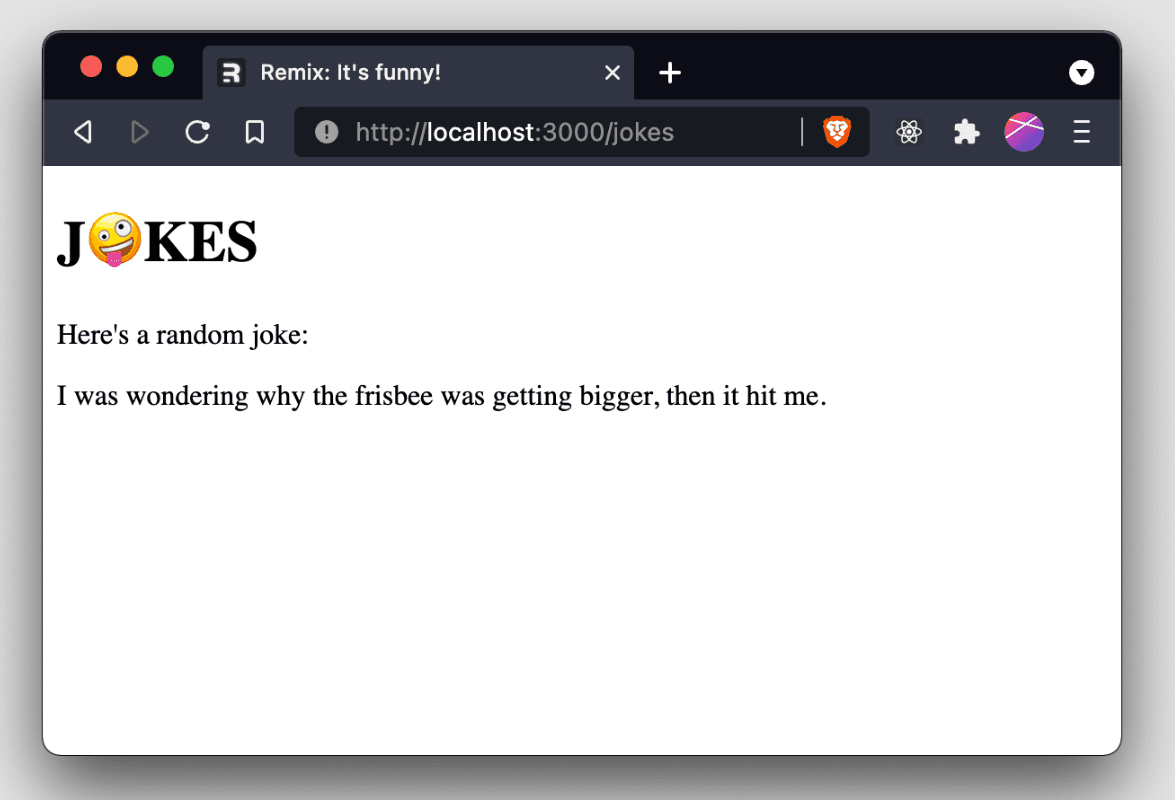Click the "Here's a random joke:" text
This screenshot has height=800, width=1175.
tap(182, 336)
